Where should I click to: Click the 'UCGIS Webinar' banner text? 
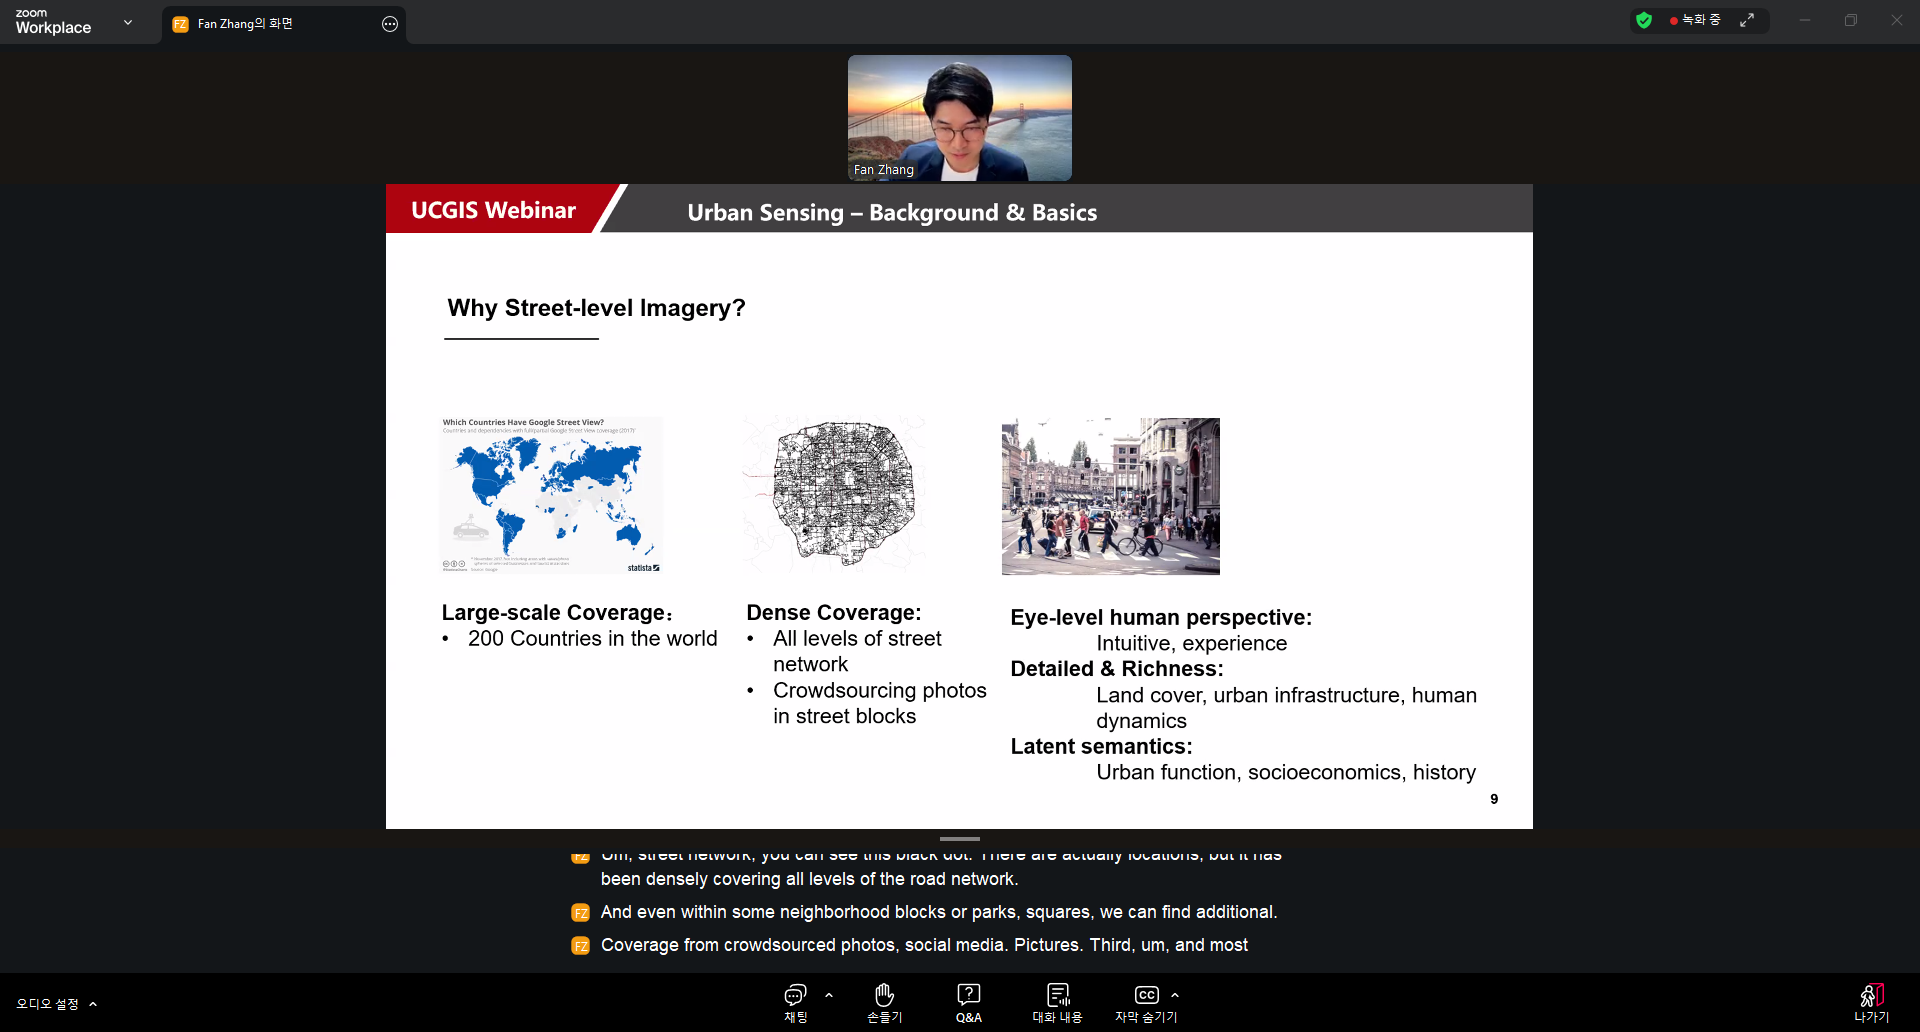[493, 210]
